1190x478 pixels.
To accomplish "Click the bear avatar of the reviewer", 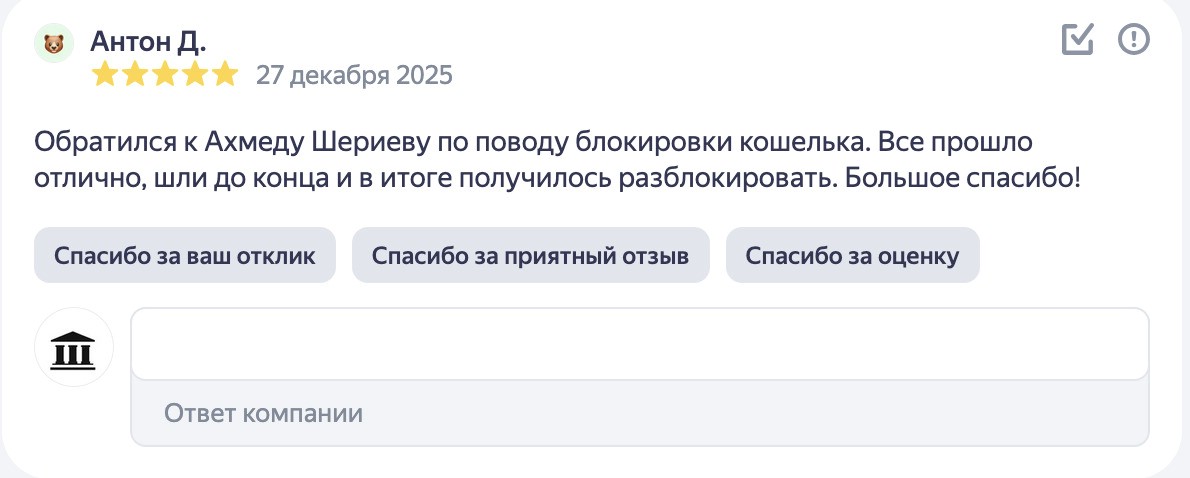I will [54, 45].
